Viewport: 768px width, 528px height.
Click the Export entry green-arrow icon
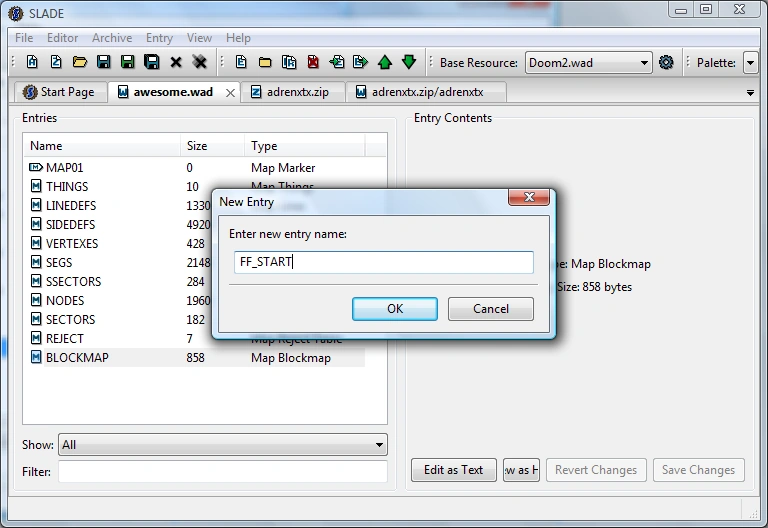pos(360,62)
